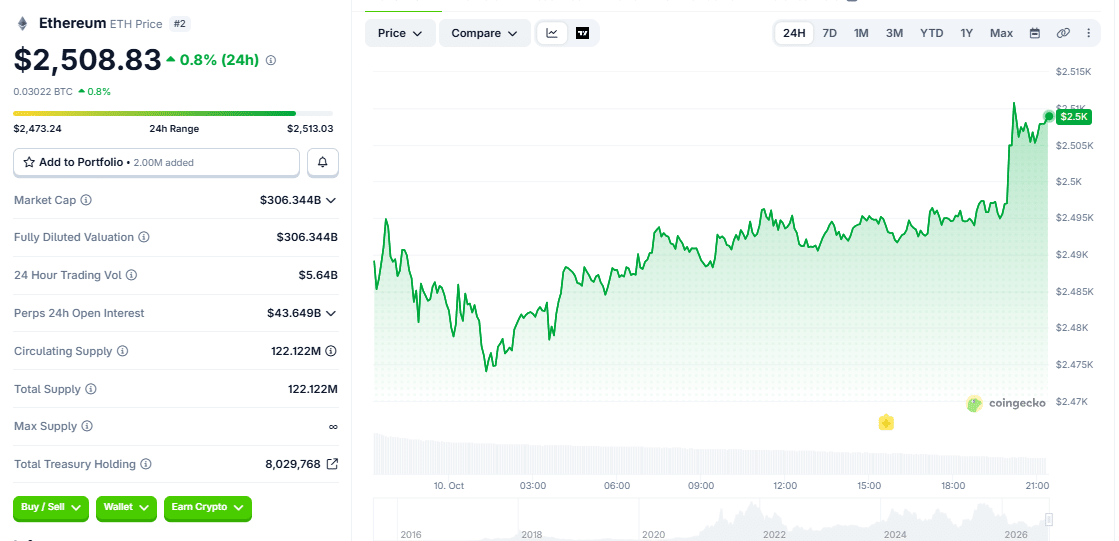
Task: Select the 1Y time range
Action: pos(966,33)
